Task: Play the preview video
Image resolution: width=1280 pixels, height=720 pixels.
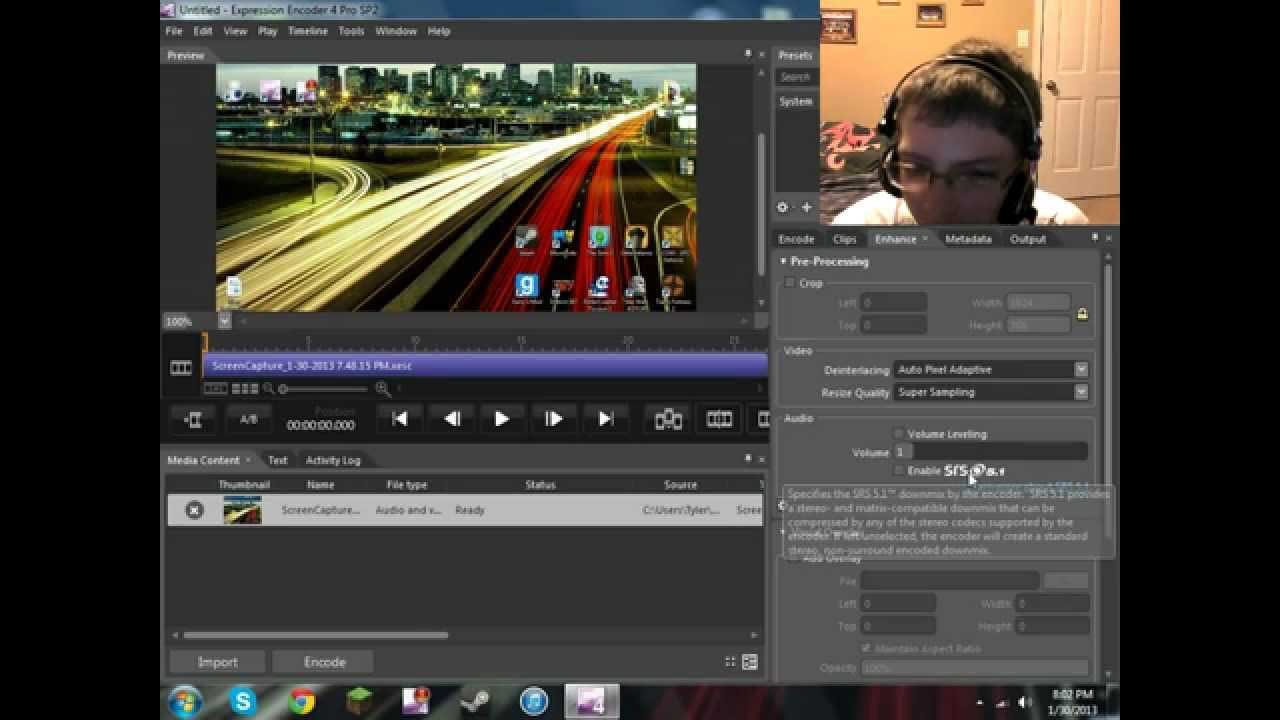Action: pyautogui.click(x=502, y=419)
